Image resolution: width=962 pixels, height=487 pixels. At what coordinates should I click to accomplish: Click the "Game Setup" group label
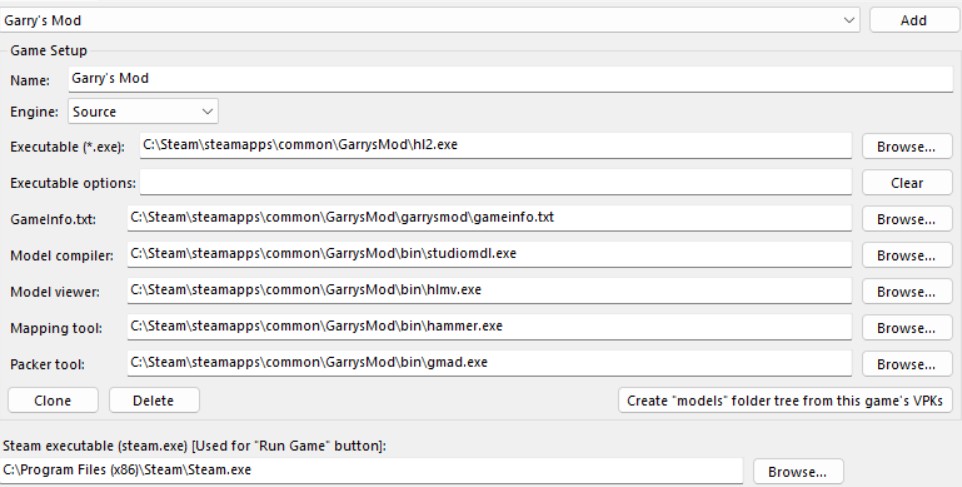click(x=48, y=50)
